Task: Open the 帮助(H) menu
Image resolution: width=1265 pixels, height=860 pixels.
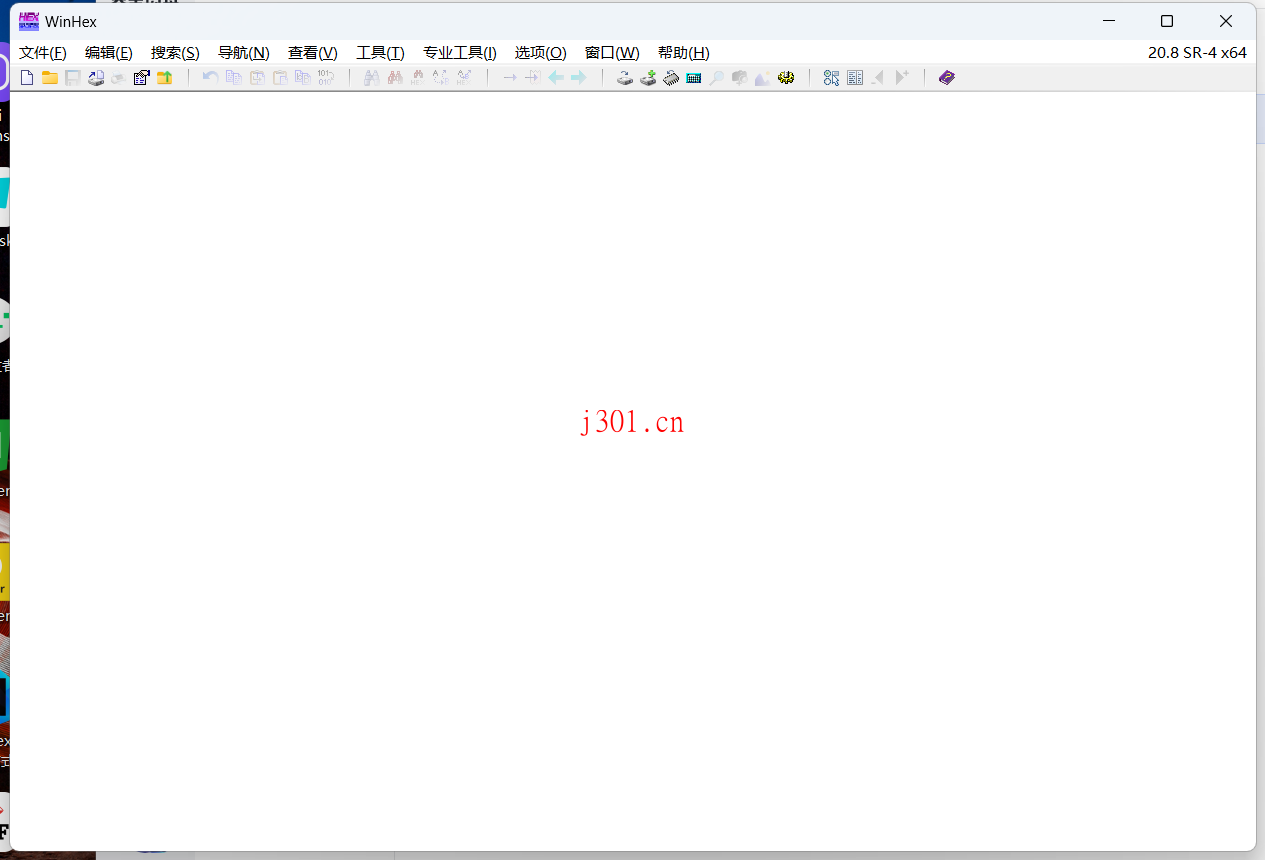Action: coord(684,53)
